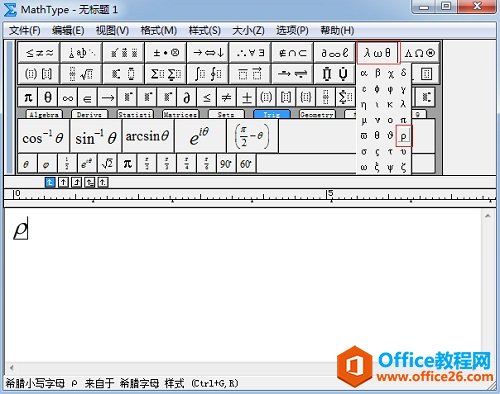
Task: Switch to the Statistics tab
Action: click(x=135, y=114)
